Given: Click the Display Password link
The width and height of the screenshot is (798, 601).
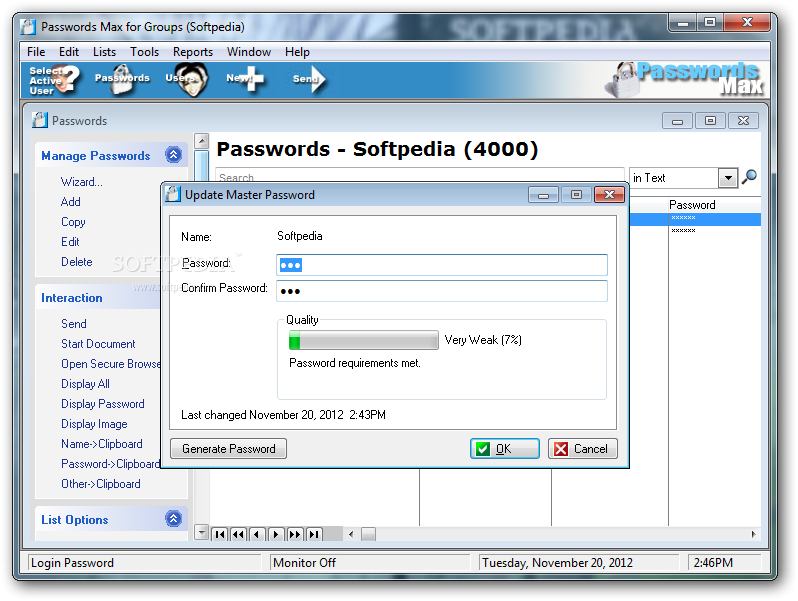Looking at the screenshot, I should point(103,404).
